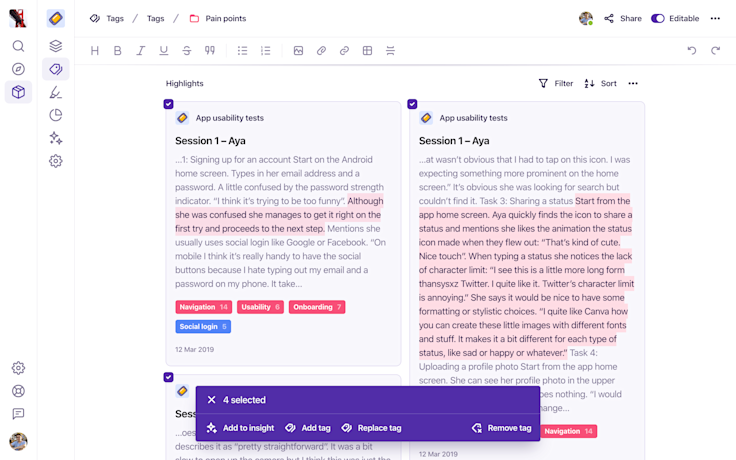The image size is (736, 460).
Task: Click Remove tag in selection bar
Action: tap(501, 428)
